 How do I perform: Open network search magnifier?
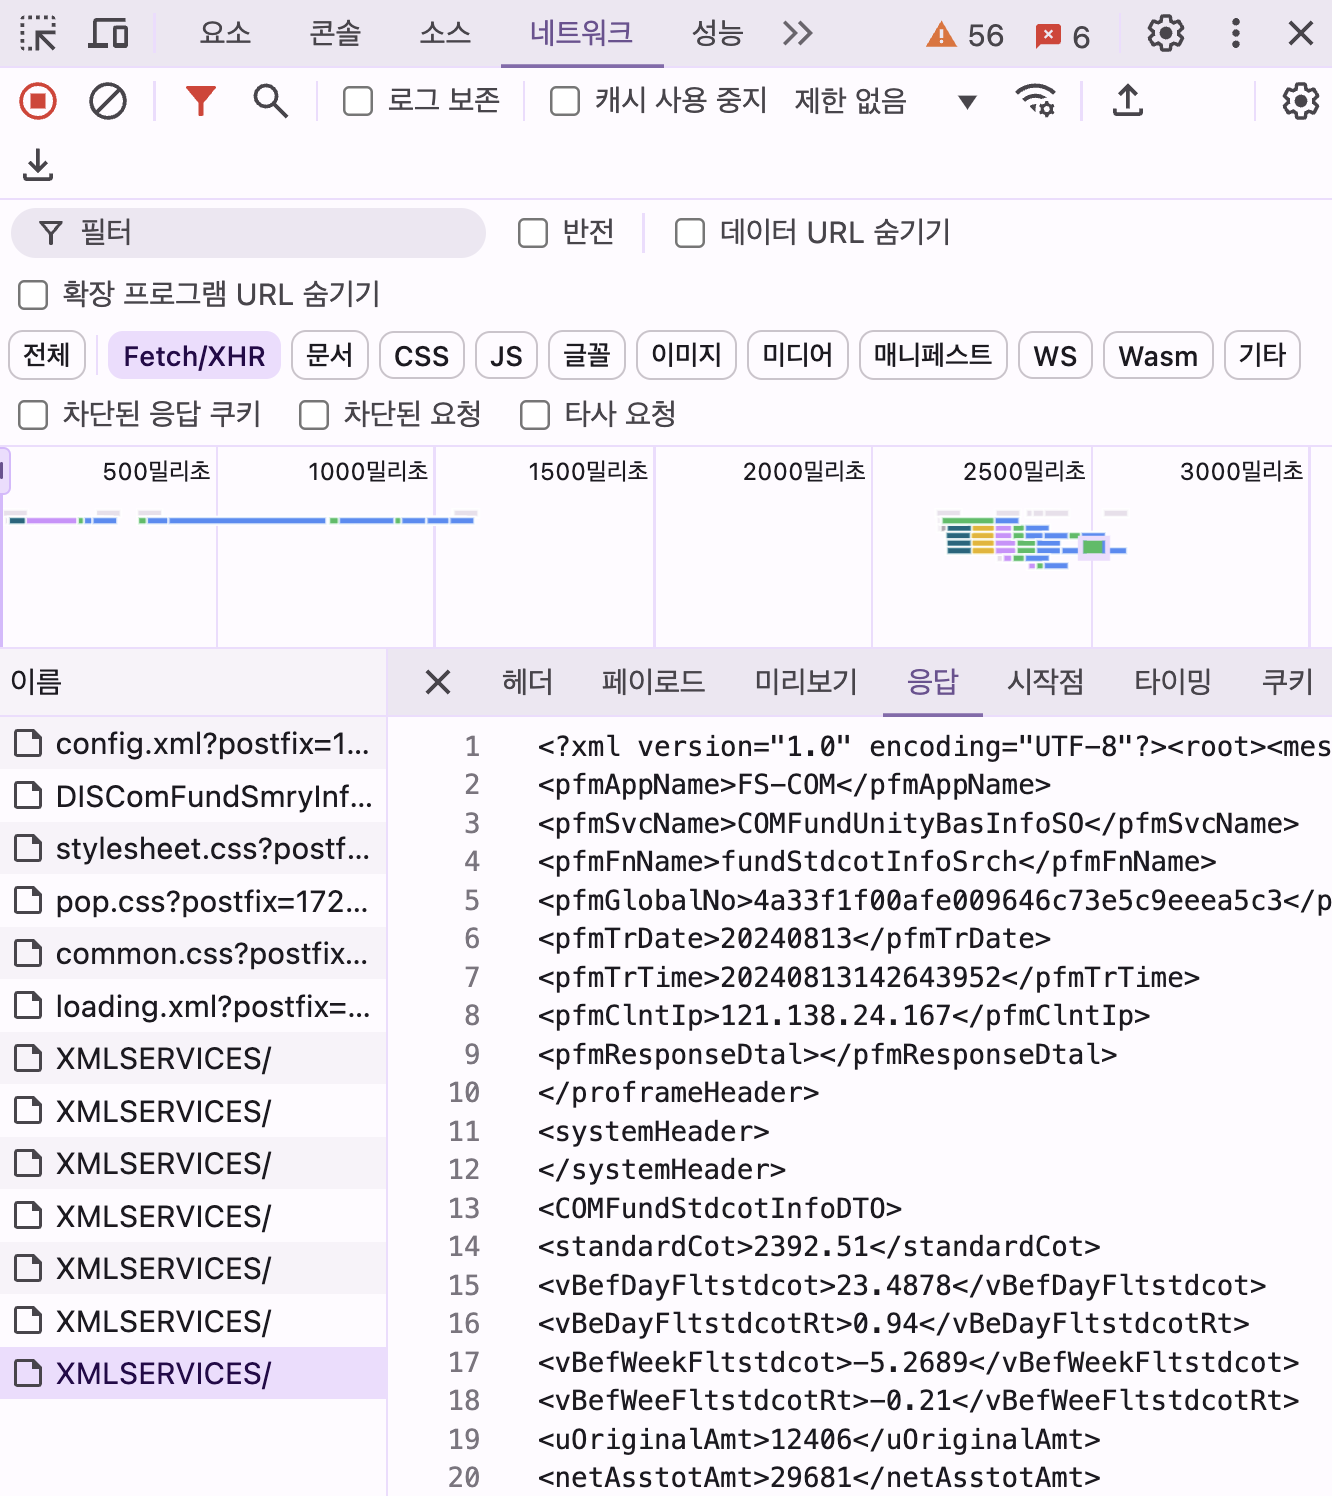[x=270, y=101]
